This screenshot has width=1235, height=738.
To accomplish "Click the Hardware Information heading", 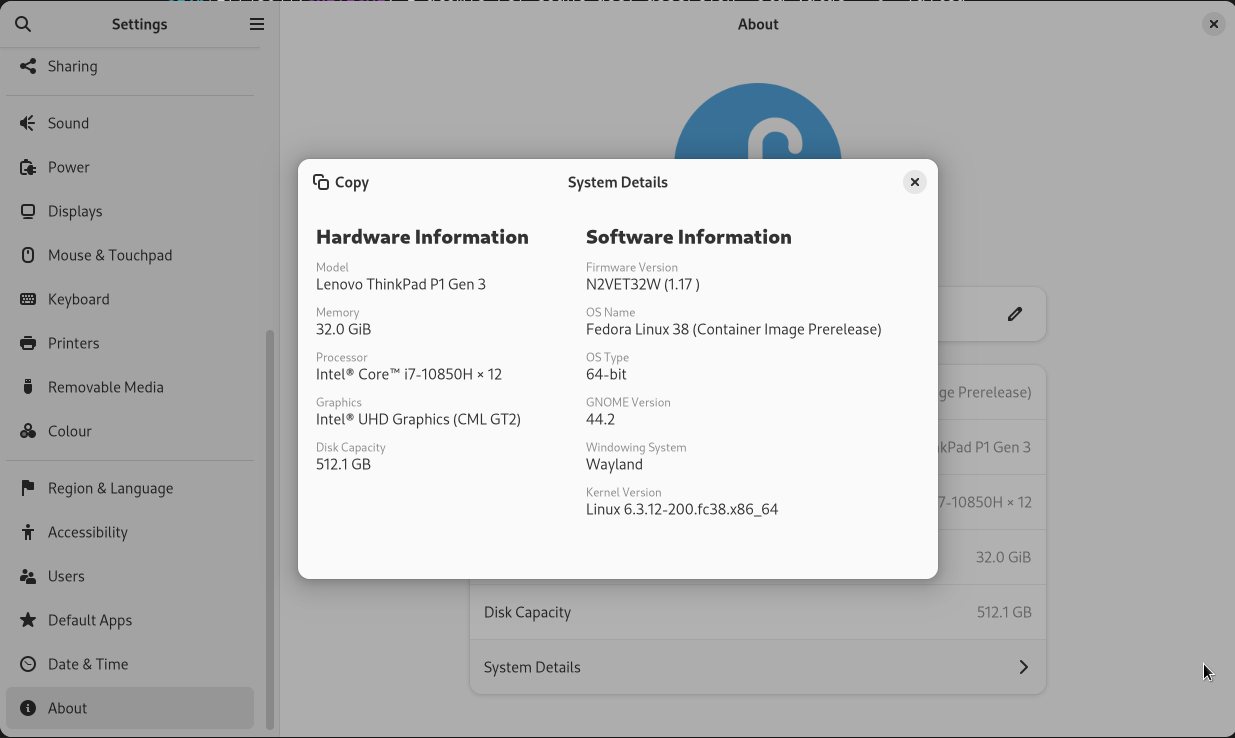I will [x=422, y=237].
